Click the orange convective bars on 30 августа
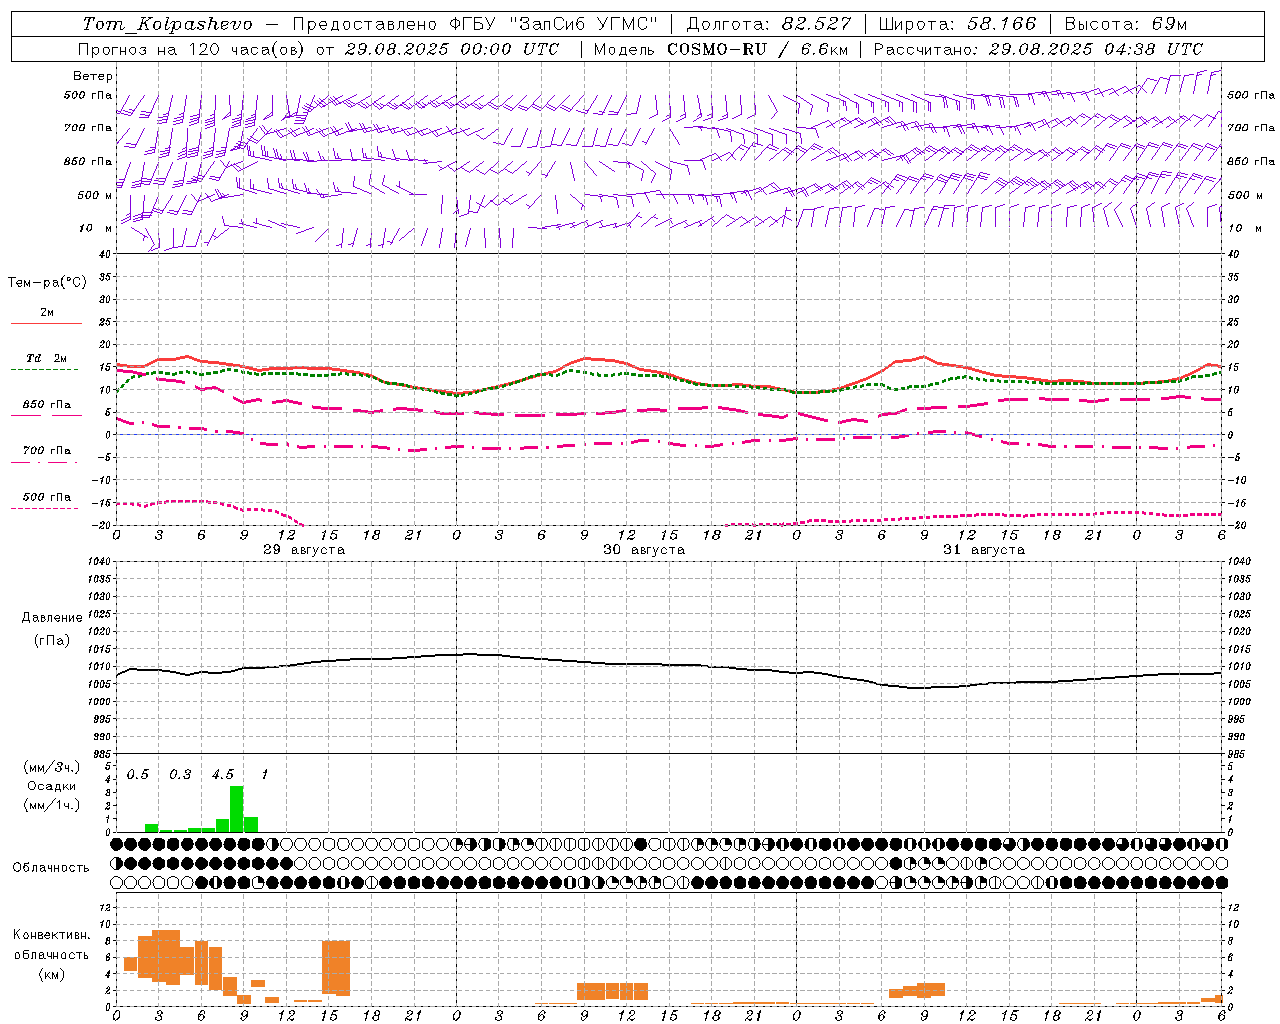 [x=612, y=991]
